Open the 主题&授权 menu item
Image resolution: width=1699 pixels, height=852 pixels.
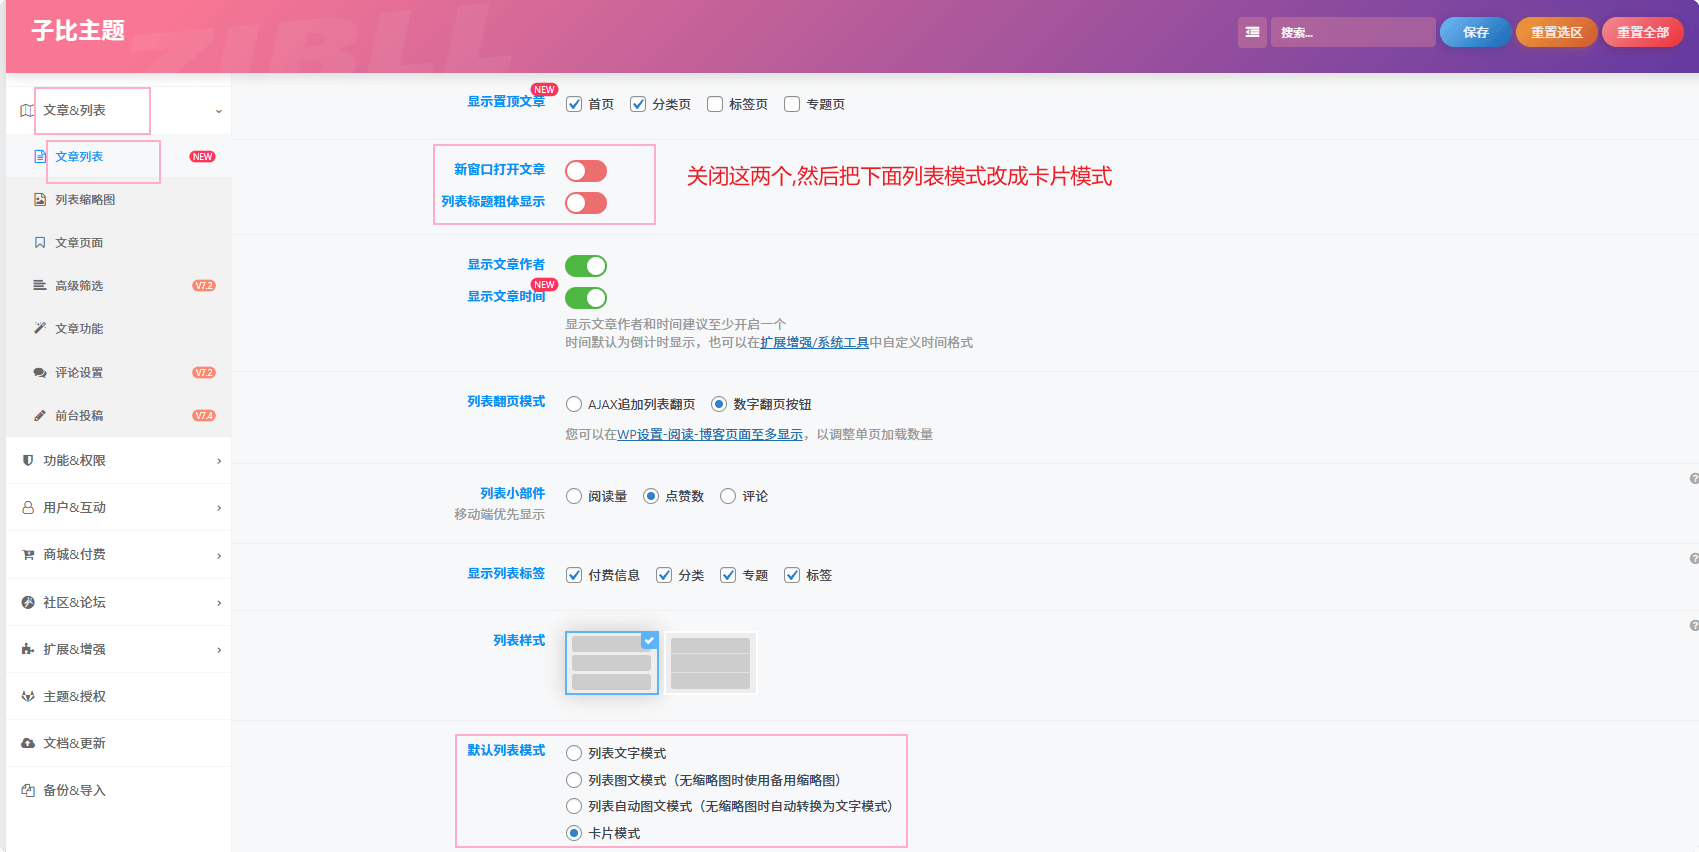coord(75,697)
